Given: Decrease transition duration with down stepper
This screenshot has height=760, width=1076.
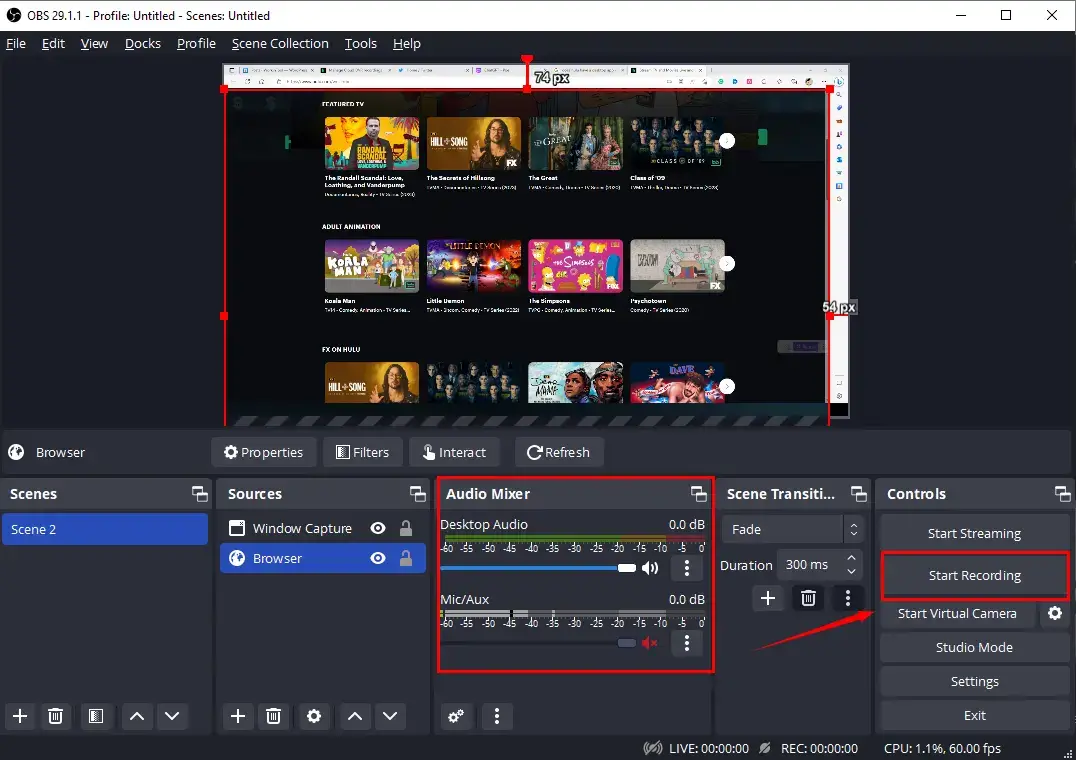Looking at the screenshot, I should [x=852, y=571].
